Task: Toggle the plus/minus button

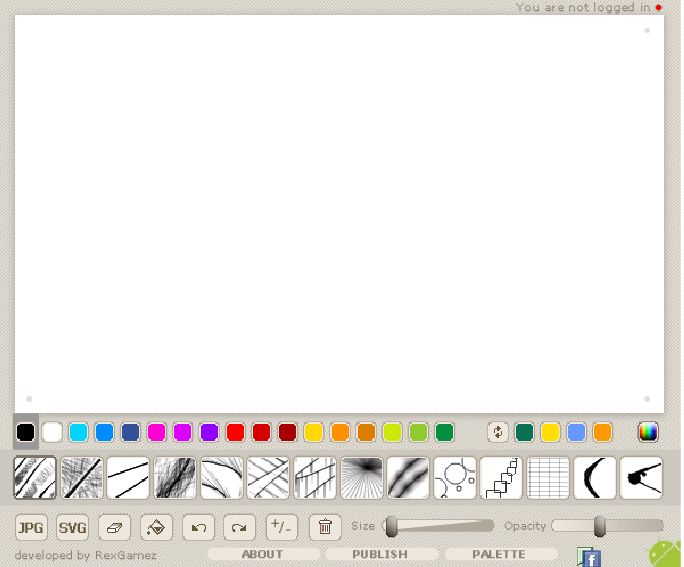Action: coord(282,527)
